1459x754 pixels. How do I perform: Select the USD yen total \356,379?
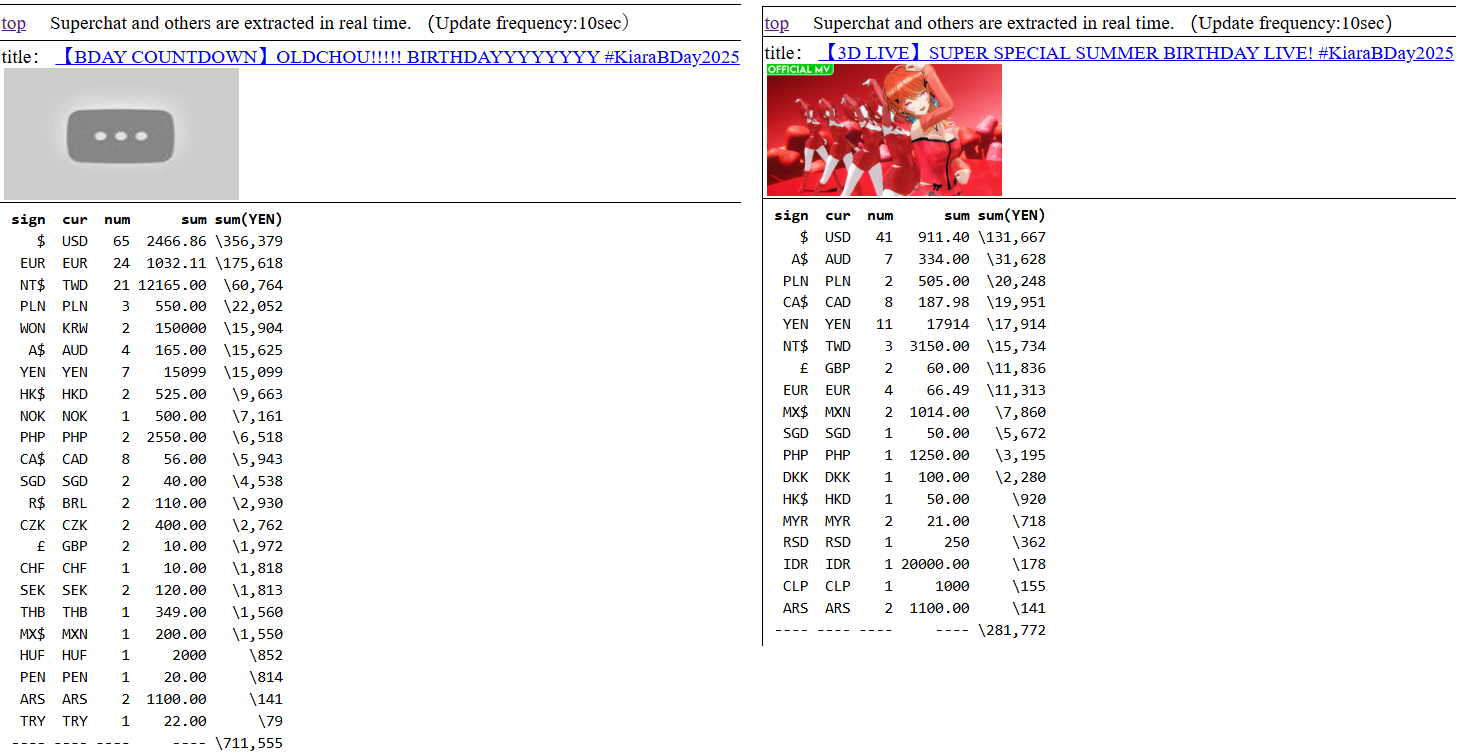(x=249, y=241)
